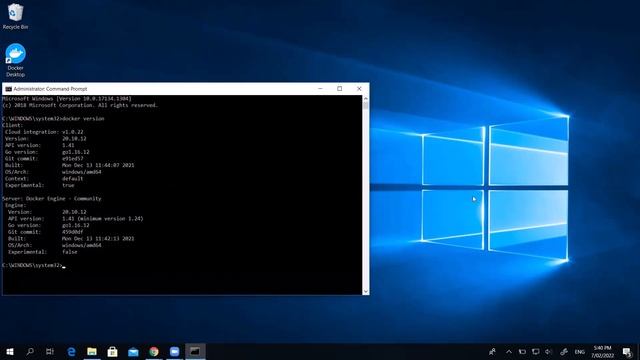Click the Command Prompt scroll down arrow
Viewport: 640px width, 360px height.
(x=365, y=291)
